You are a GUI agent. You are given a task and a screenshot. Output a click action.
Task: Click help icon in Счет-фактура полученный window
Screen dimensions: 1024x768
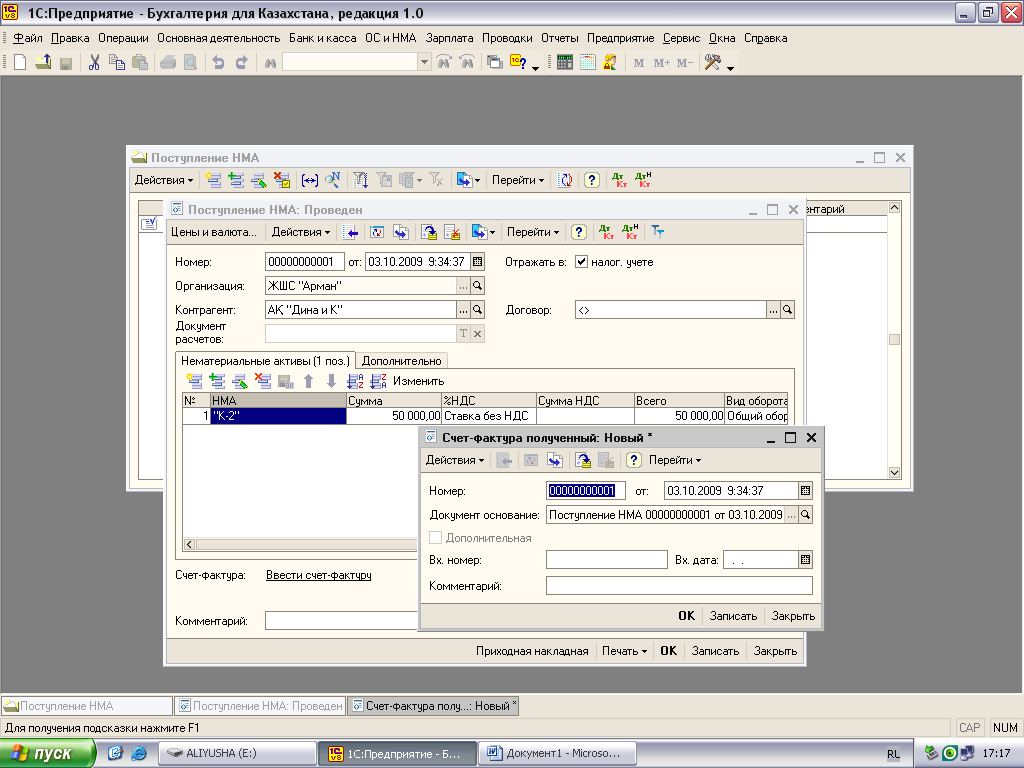tap(633, 460)
